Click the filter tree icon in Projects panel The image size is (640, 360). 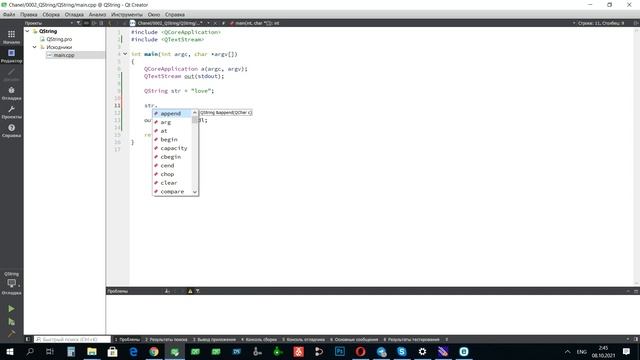coord(79,23)
